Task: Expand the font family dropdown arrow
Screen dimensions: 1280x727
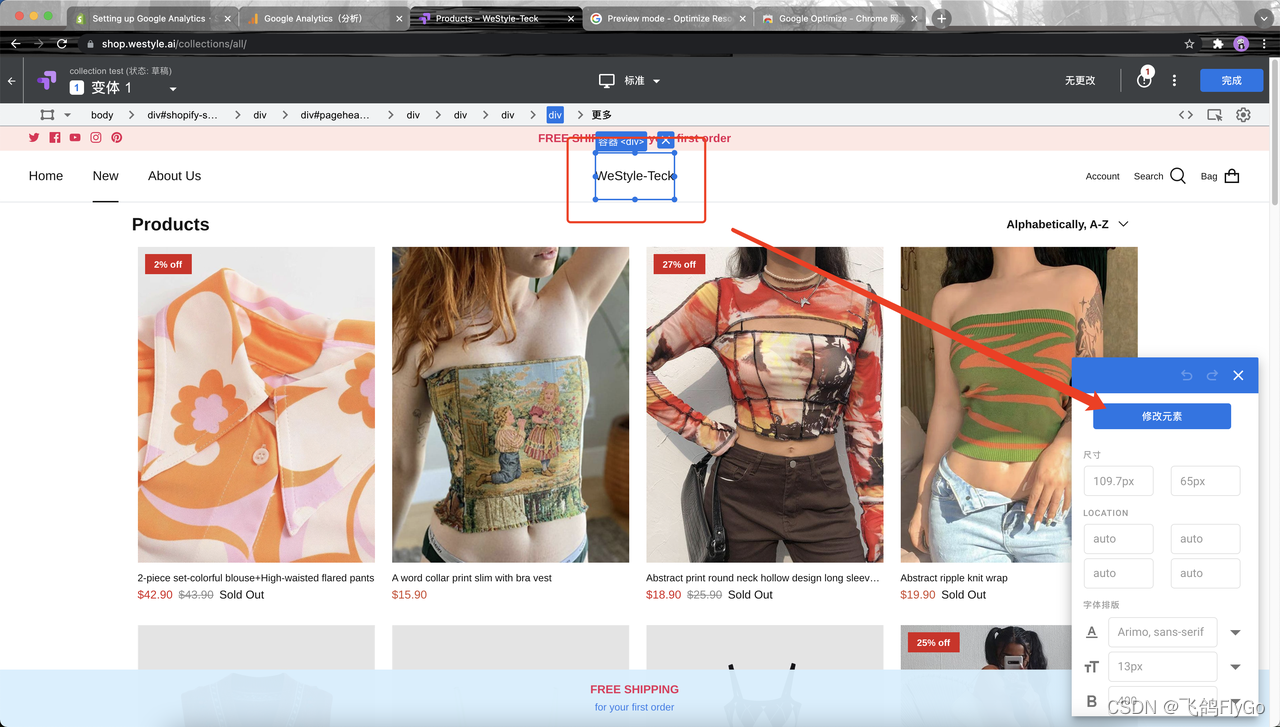Action: point(1235,632)
